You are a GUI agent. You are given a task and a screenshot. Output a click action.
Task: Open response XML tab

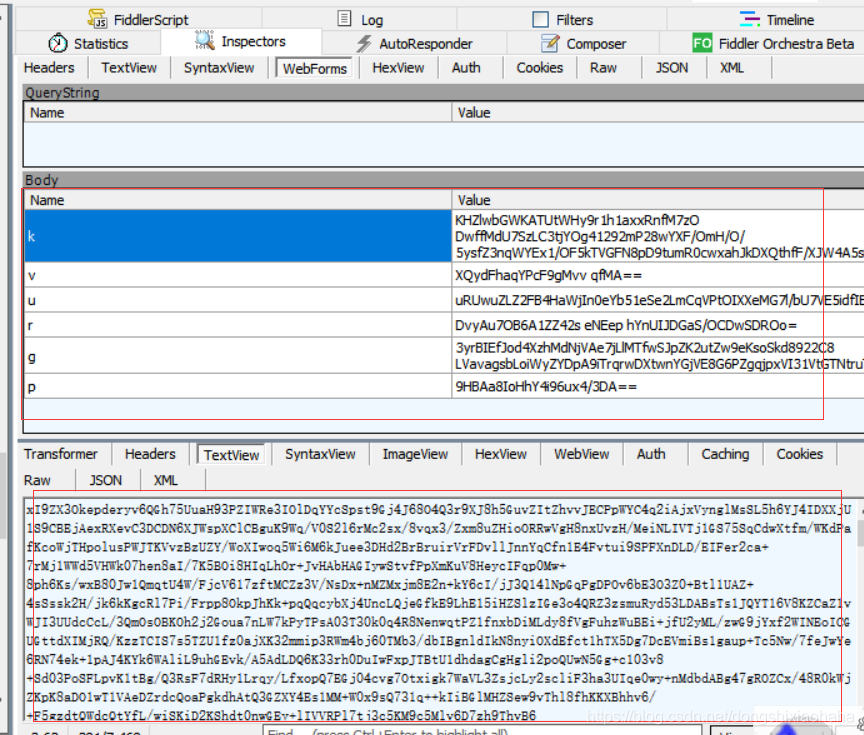click(x=165, y=480)
